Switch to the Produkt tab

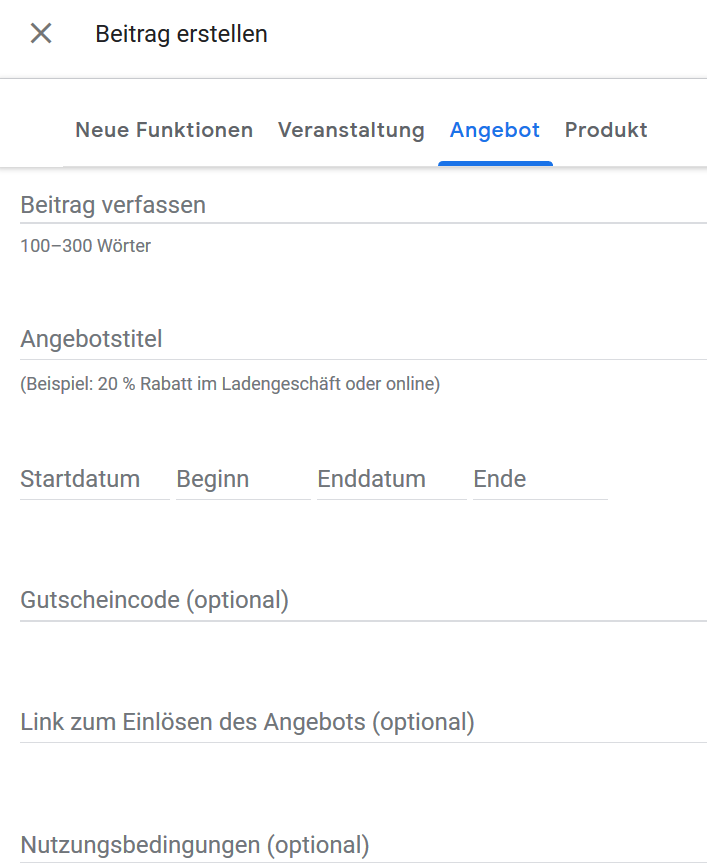[605, 130]
